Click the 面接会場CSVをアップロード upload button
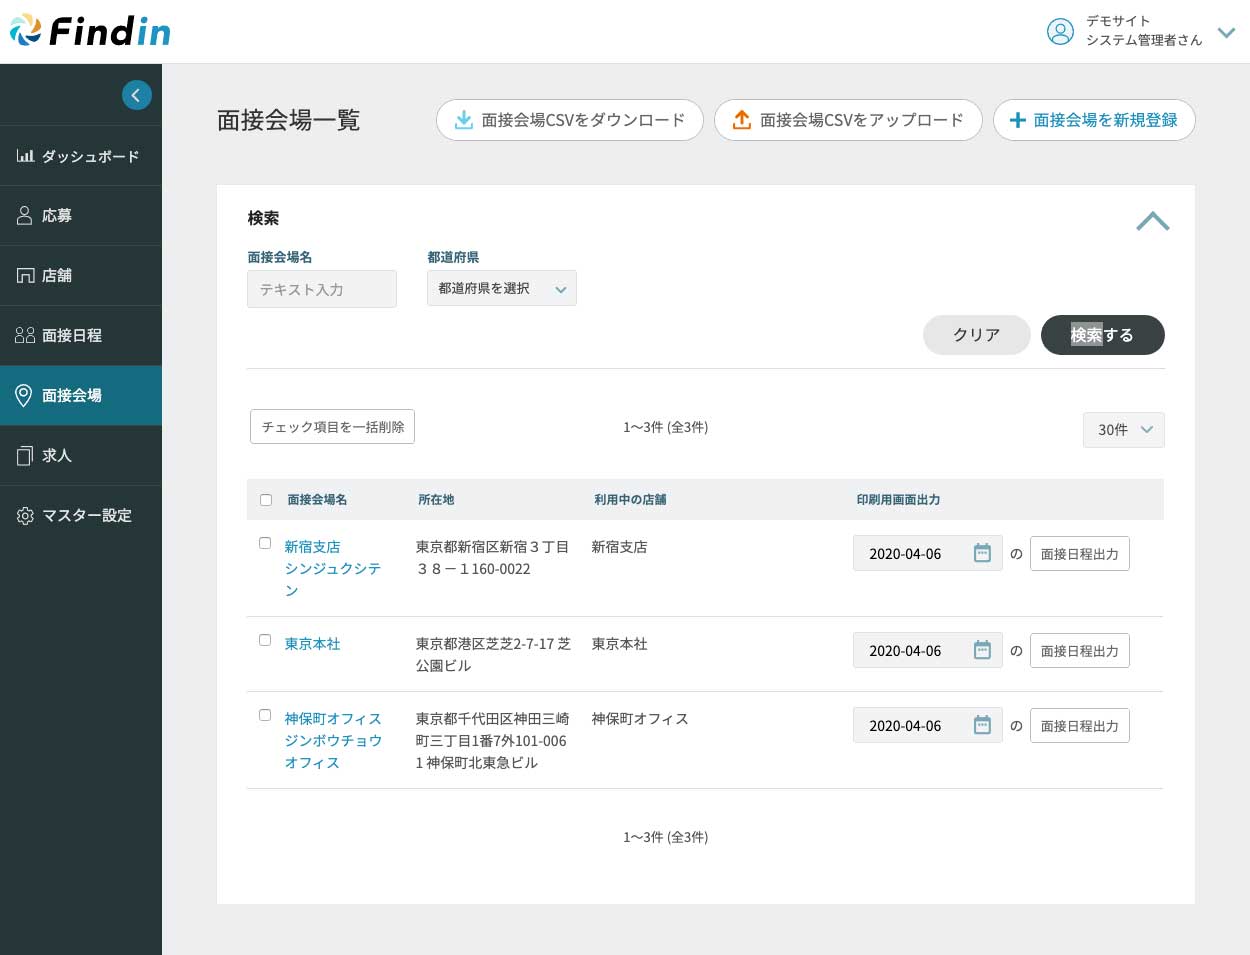The height and width of the screenshot is (955, 1250). [x=847, y=120]
